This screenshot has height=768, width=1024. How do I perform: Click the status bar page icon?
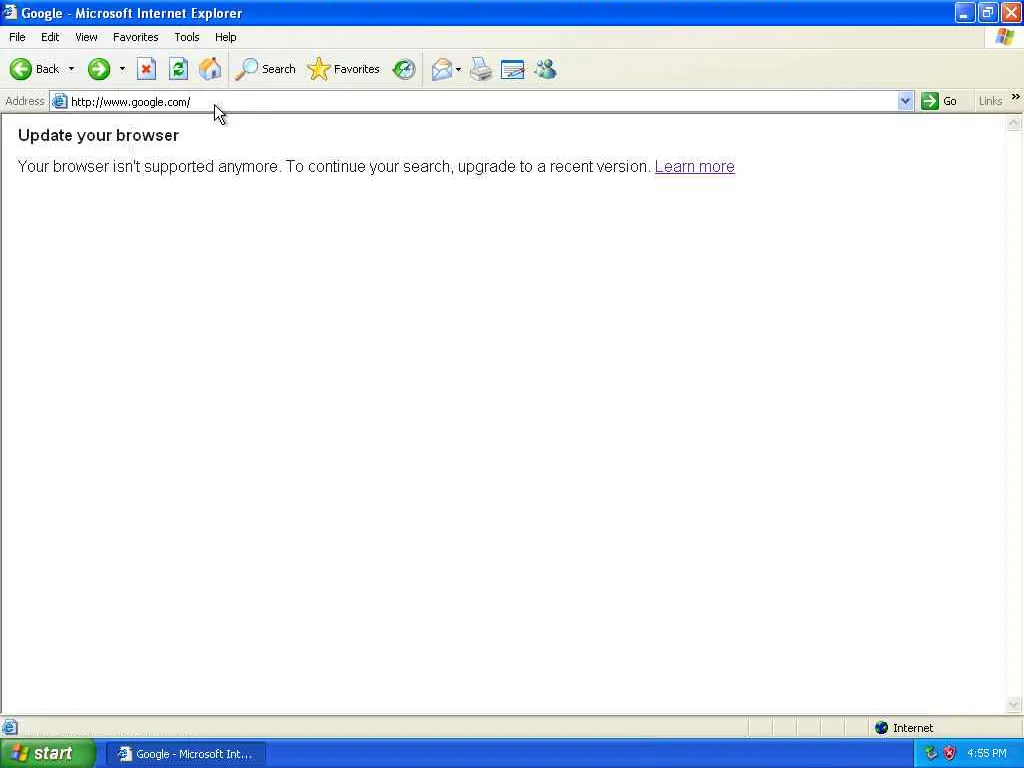coord(10,727)
